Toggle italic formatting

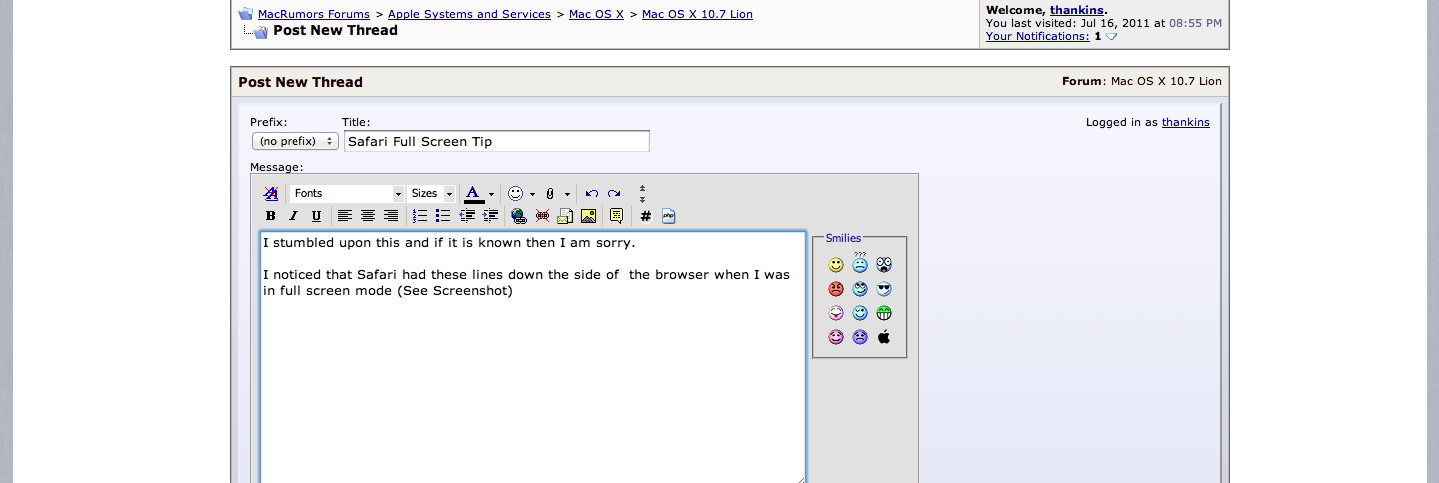pyautogui.click(x=293, y=216)
